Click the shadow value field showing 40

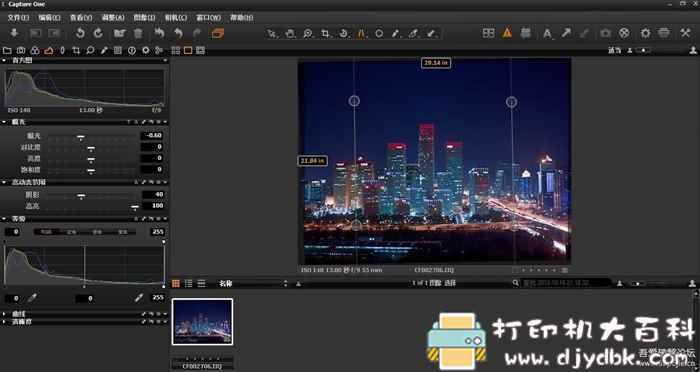coord(153,194)
